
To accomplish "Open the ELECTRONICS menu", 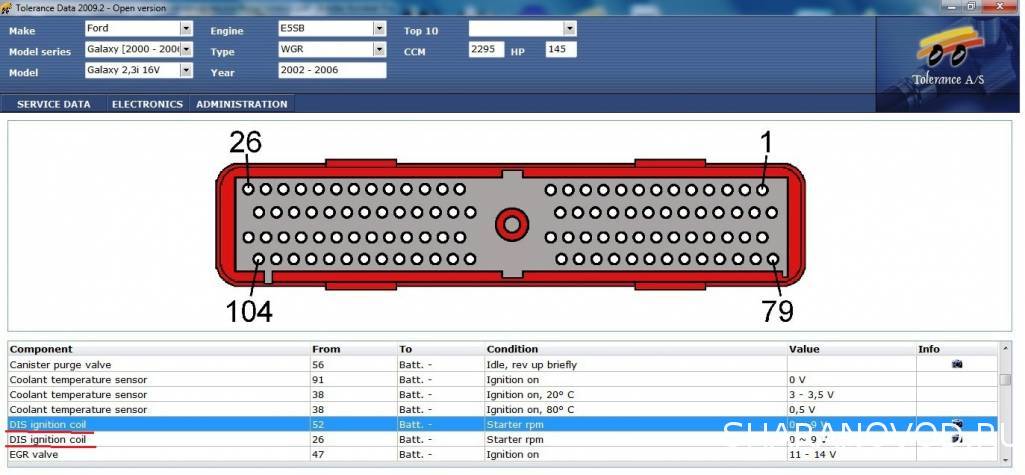I will point(147,104).
